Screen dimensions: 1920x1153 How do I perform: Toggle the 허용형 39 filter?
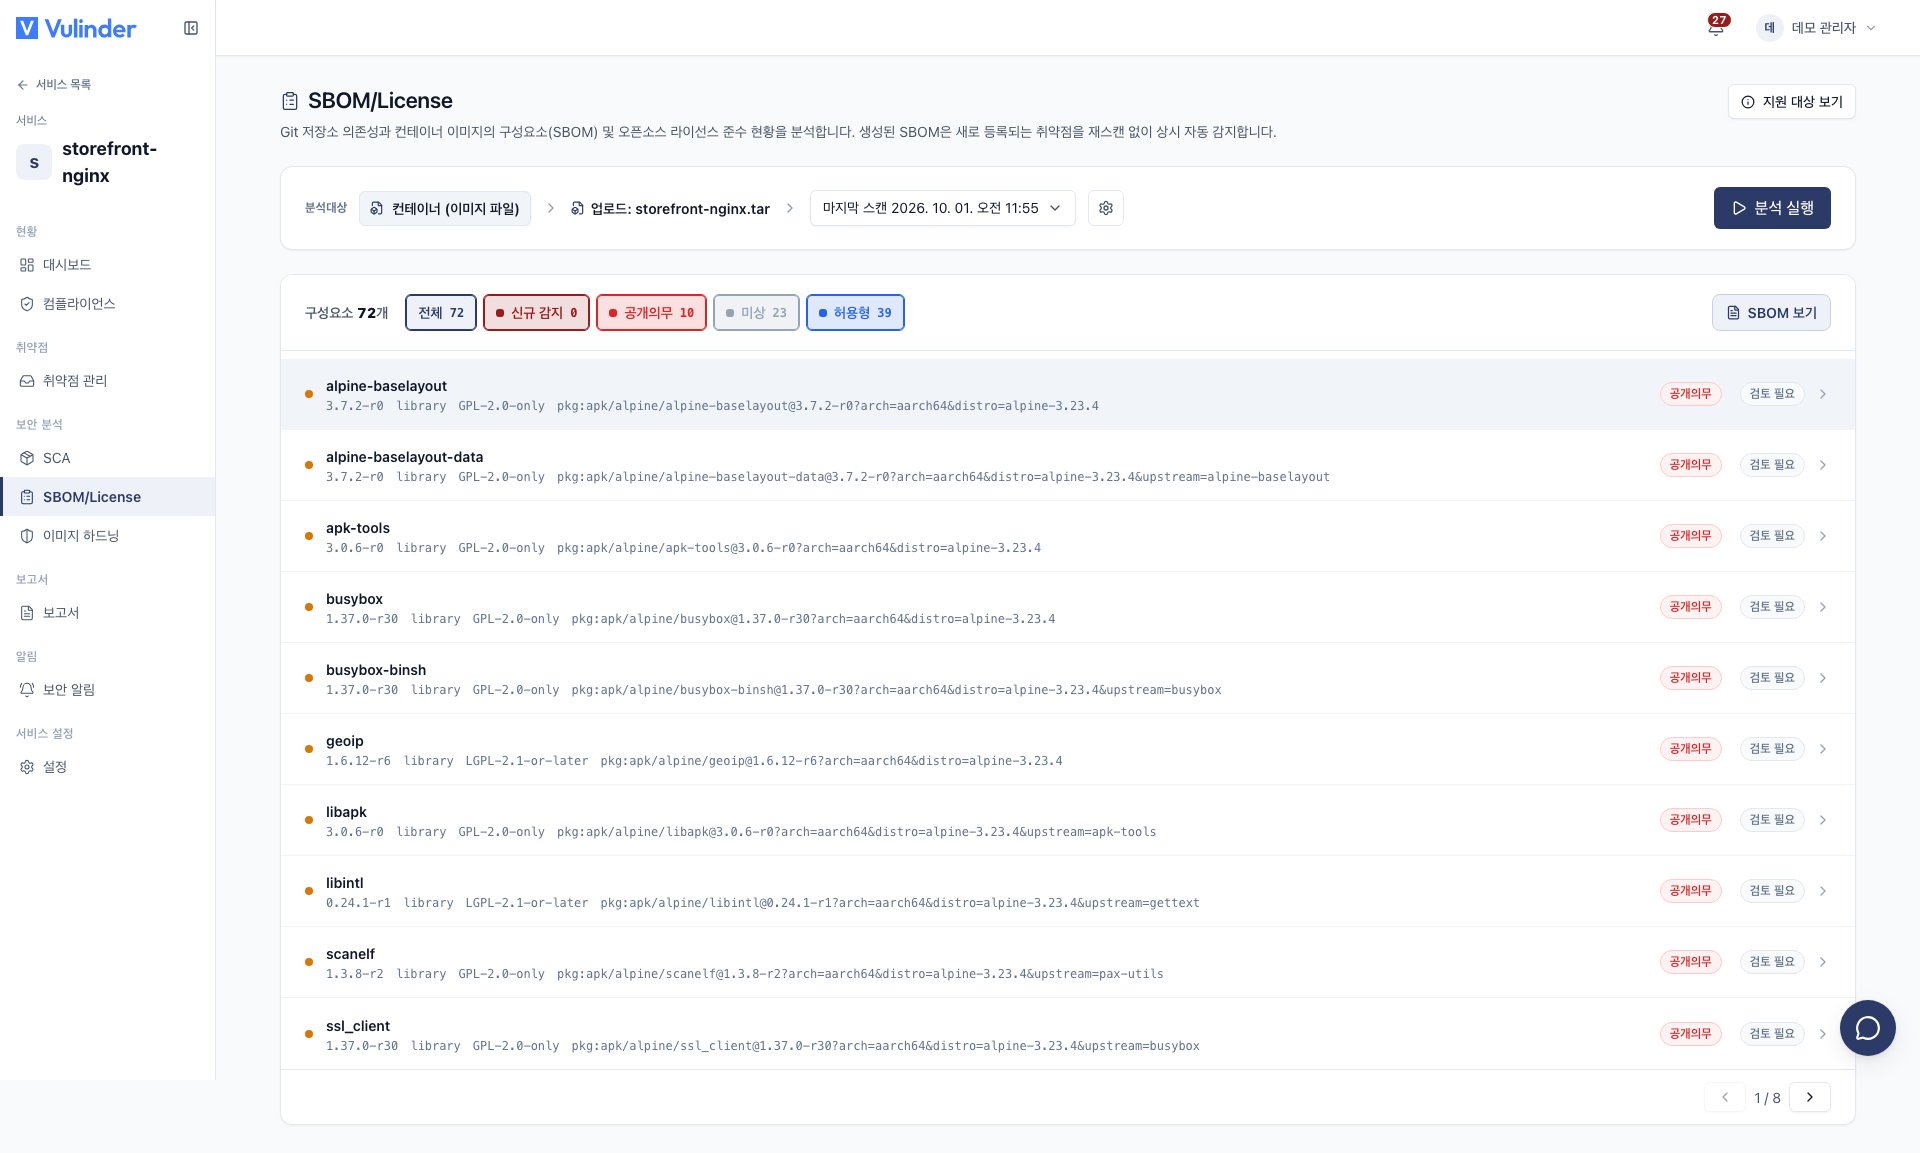click(855, 313)
